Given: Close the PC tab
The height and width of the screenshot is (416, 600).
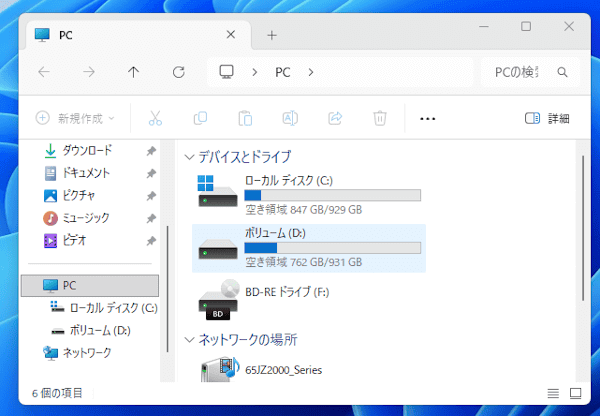Looking at the screenshot, I should click(x=231, y=35).
